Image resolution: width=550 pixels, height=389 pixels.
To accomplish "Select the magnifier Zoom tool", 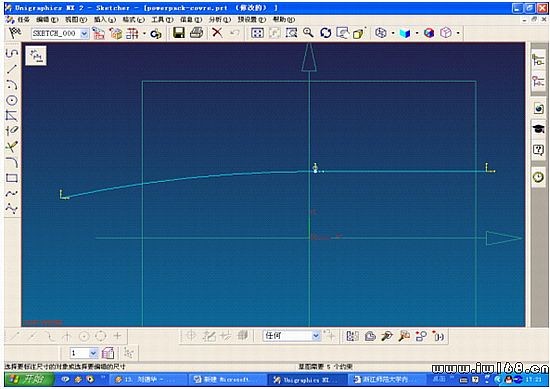I will click(x=308, y=33).
